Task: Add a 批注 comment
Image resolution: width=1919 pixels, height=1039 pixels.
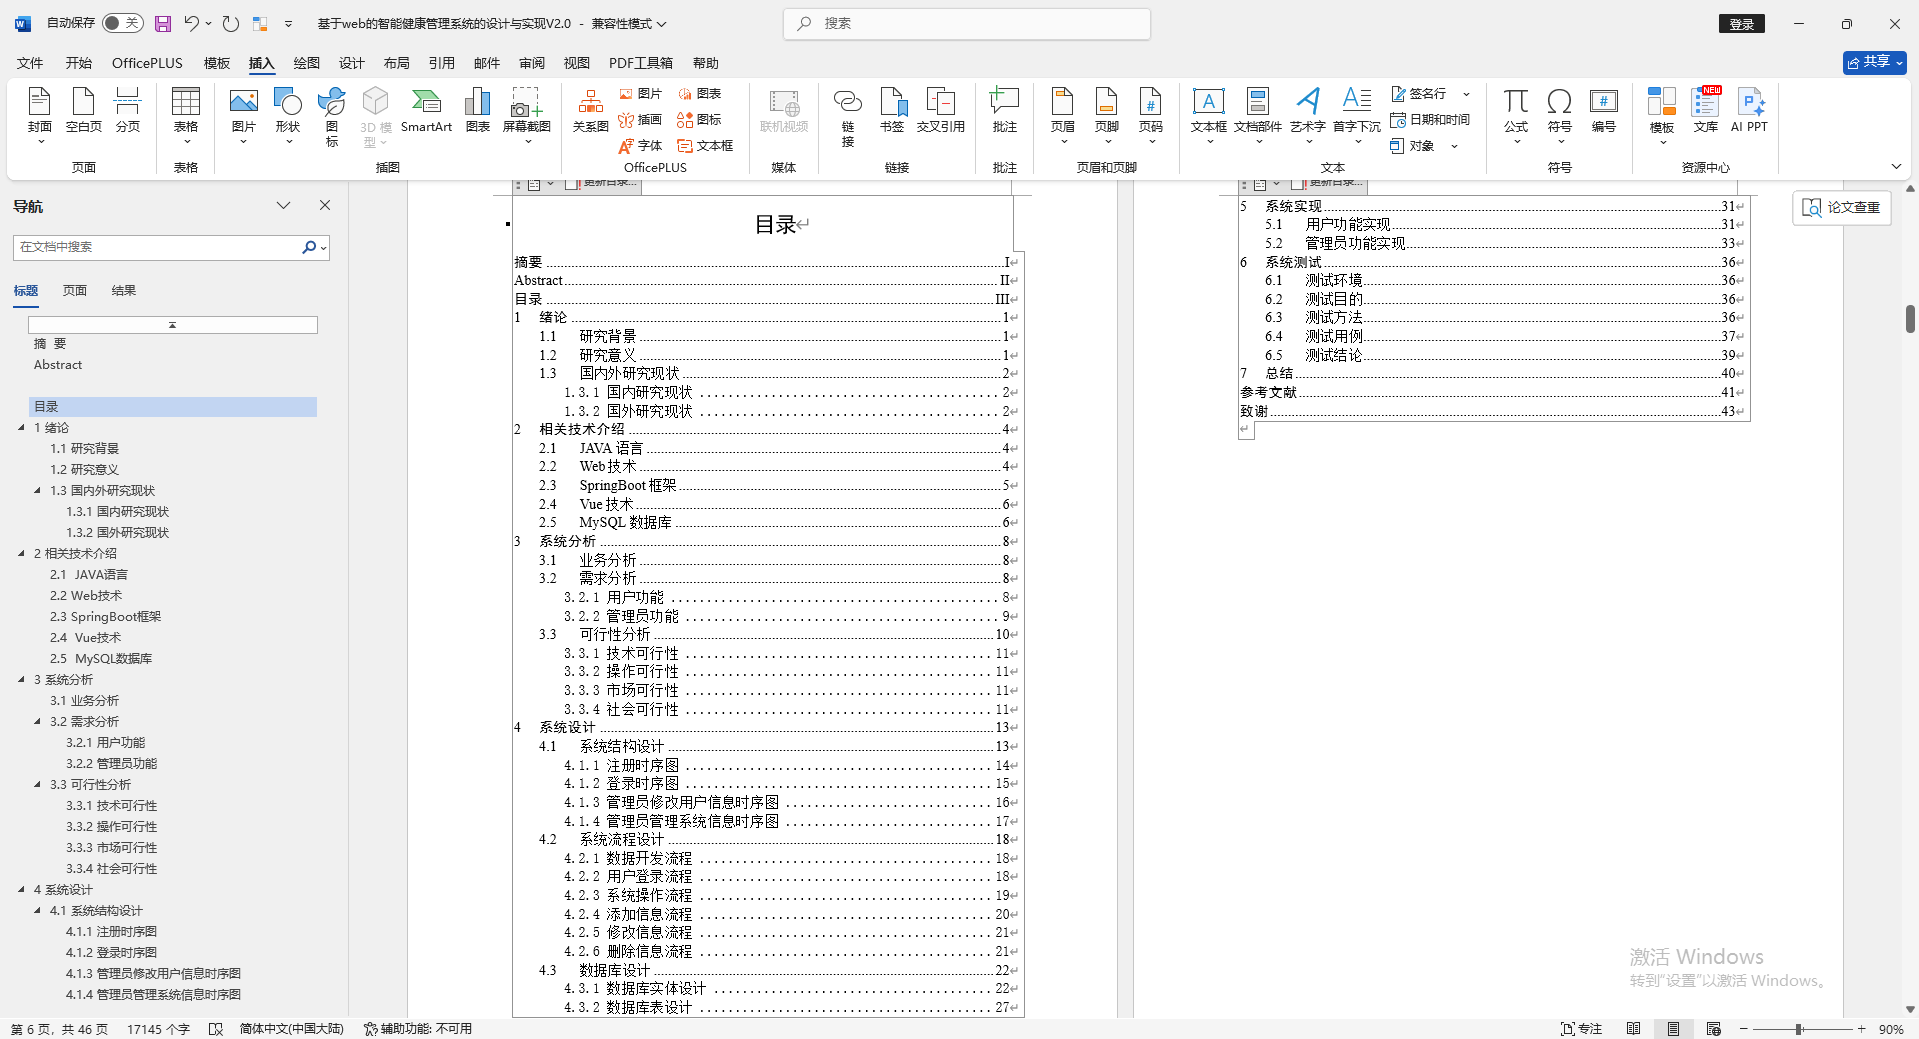Action: [x=1003, y=110]
